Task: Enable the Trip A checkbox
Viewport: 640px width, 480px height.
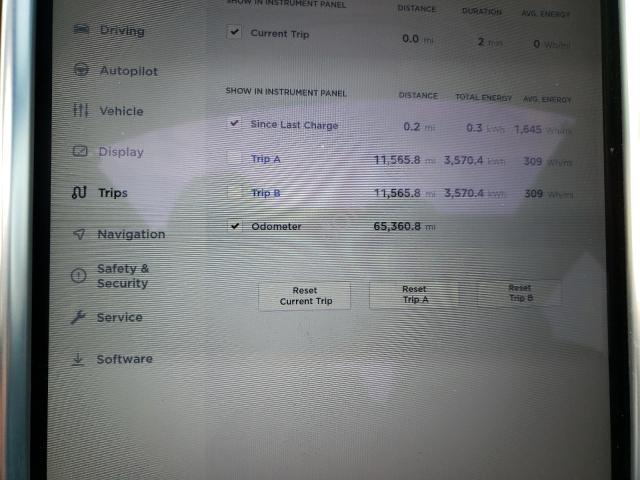Action: [235, 158]
